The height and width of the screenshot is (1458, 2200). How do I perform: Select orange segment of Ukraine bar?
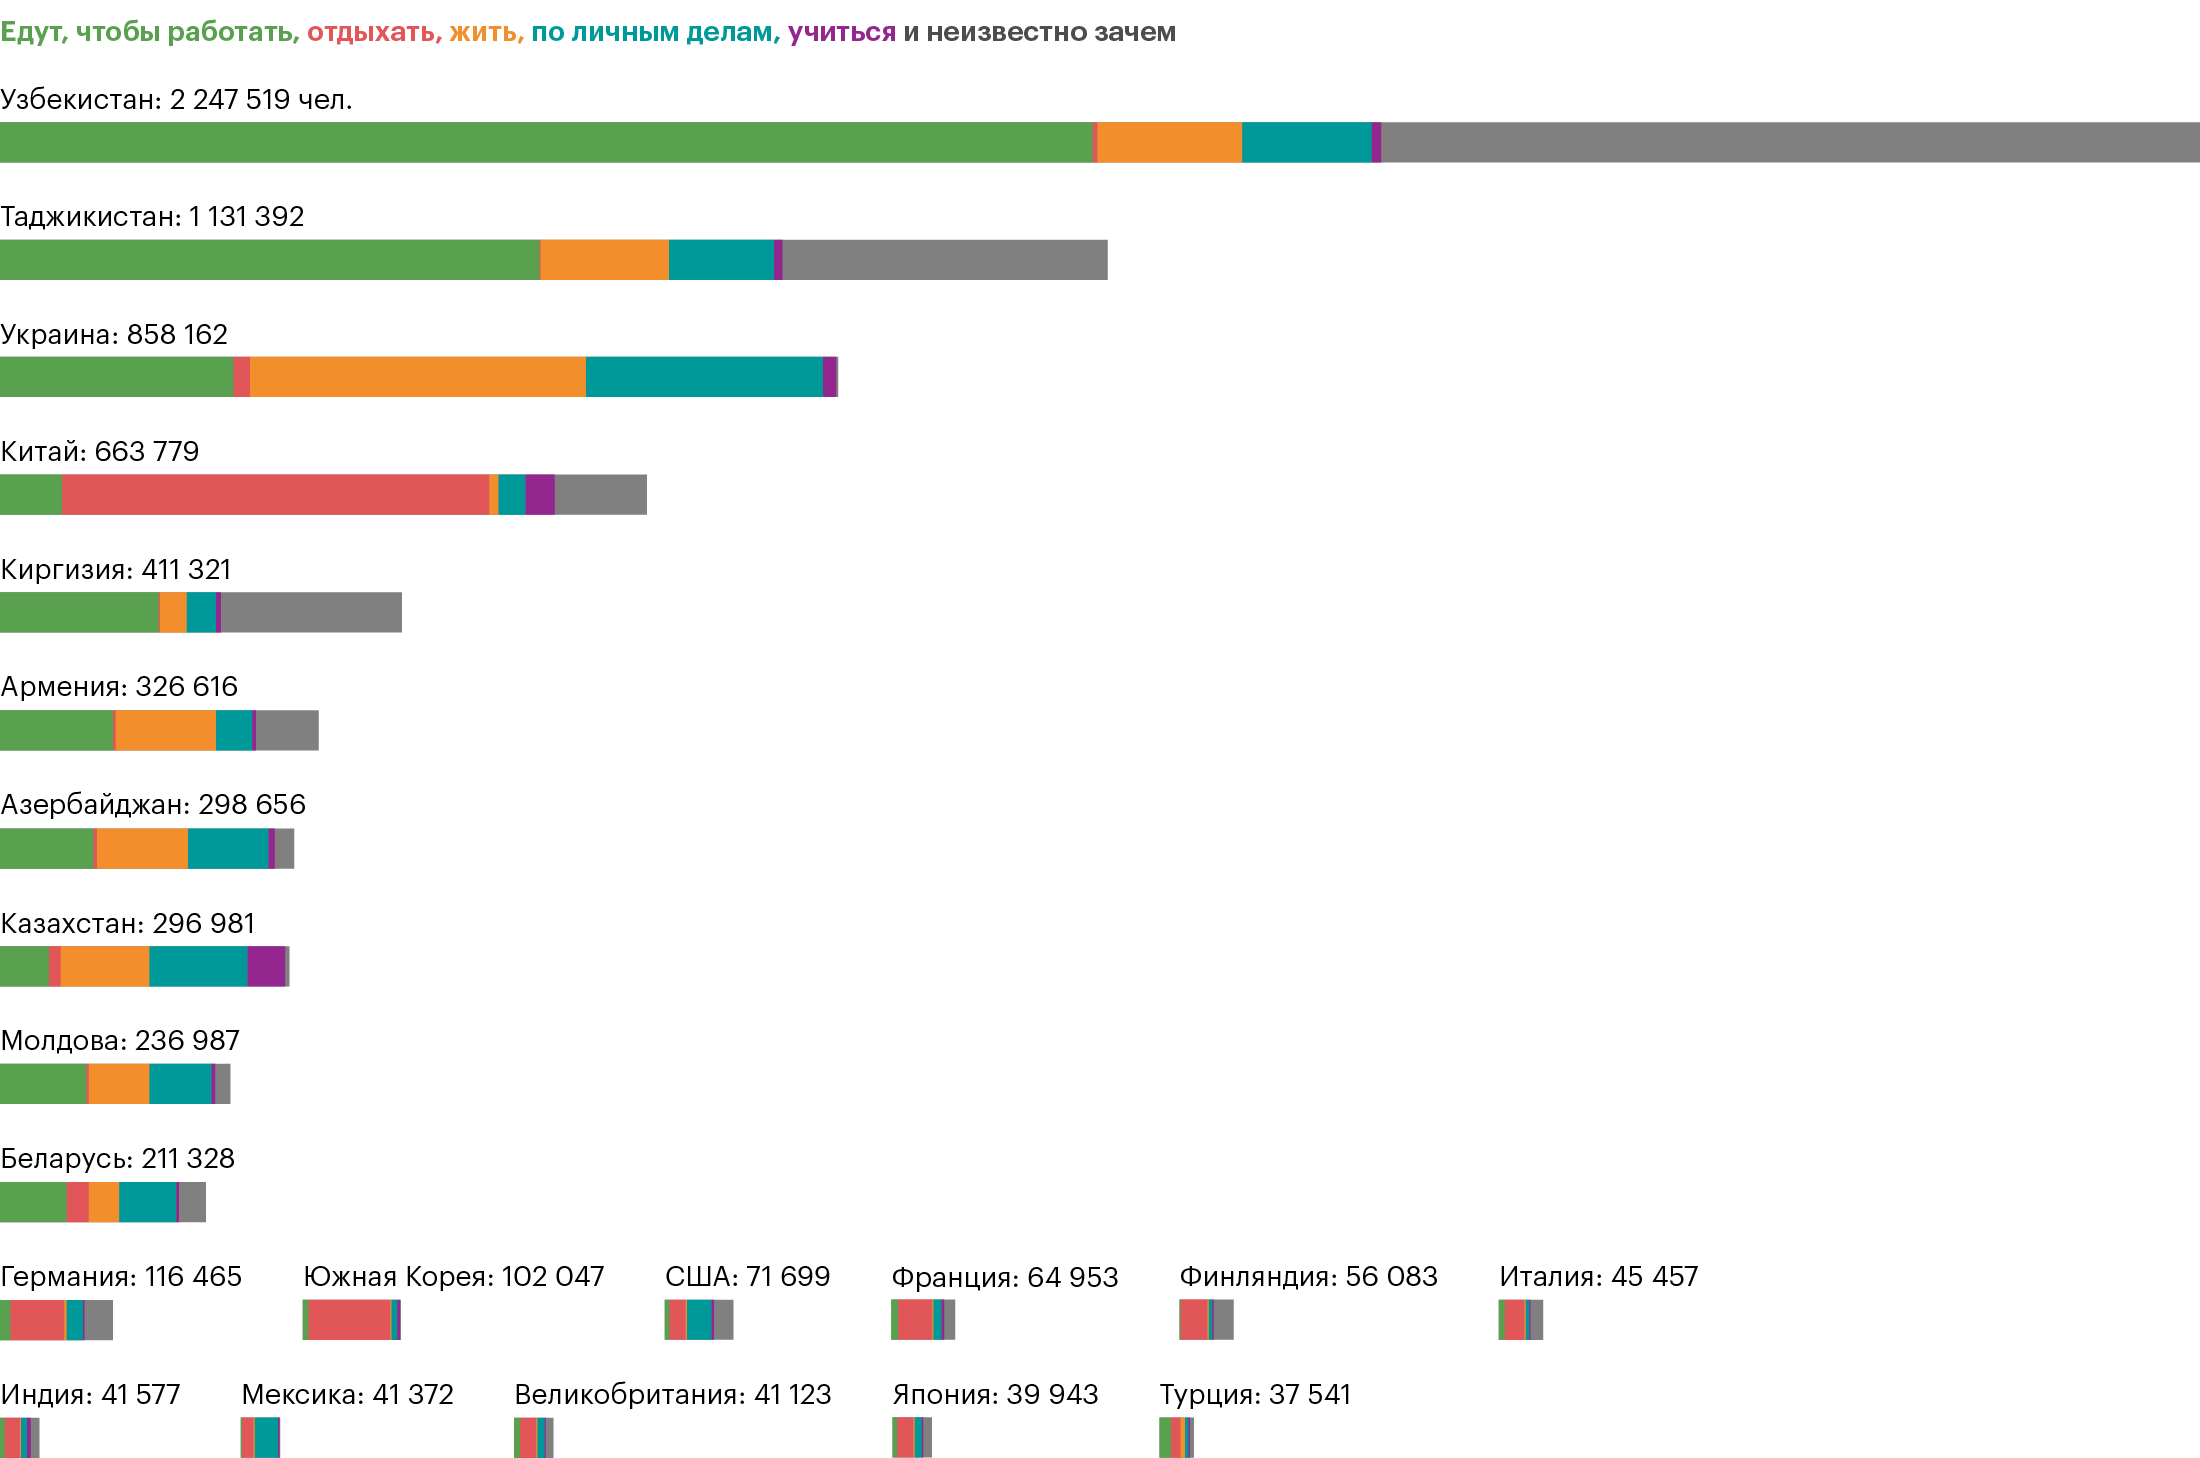point(418,377)
